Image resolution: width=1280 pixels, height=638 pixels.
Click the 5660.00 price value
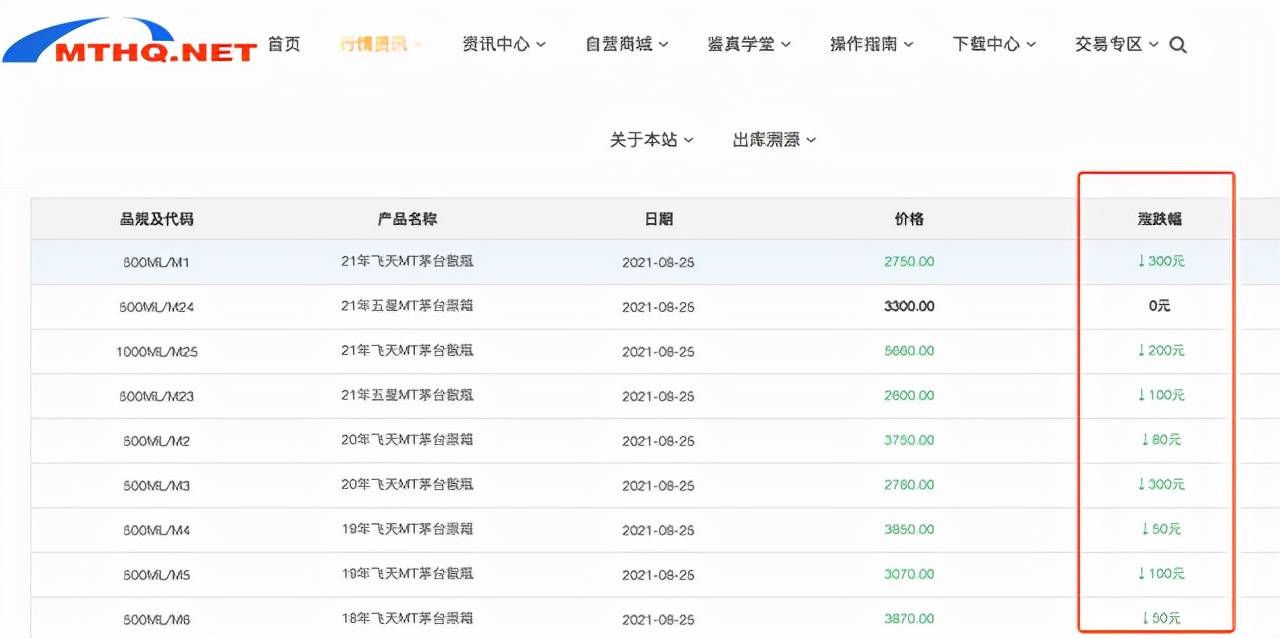909,351
